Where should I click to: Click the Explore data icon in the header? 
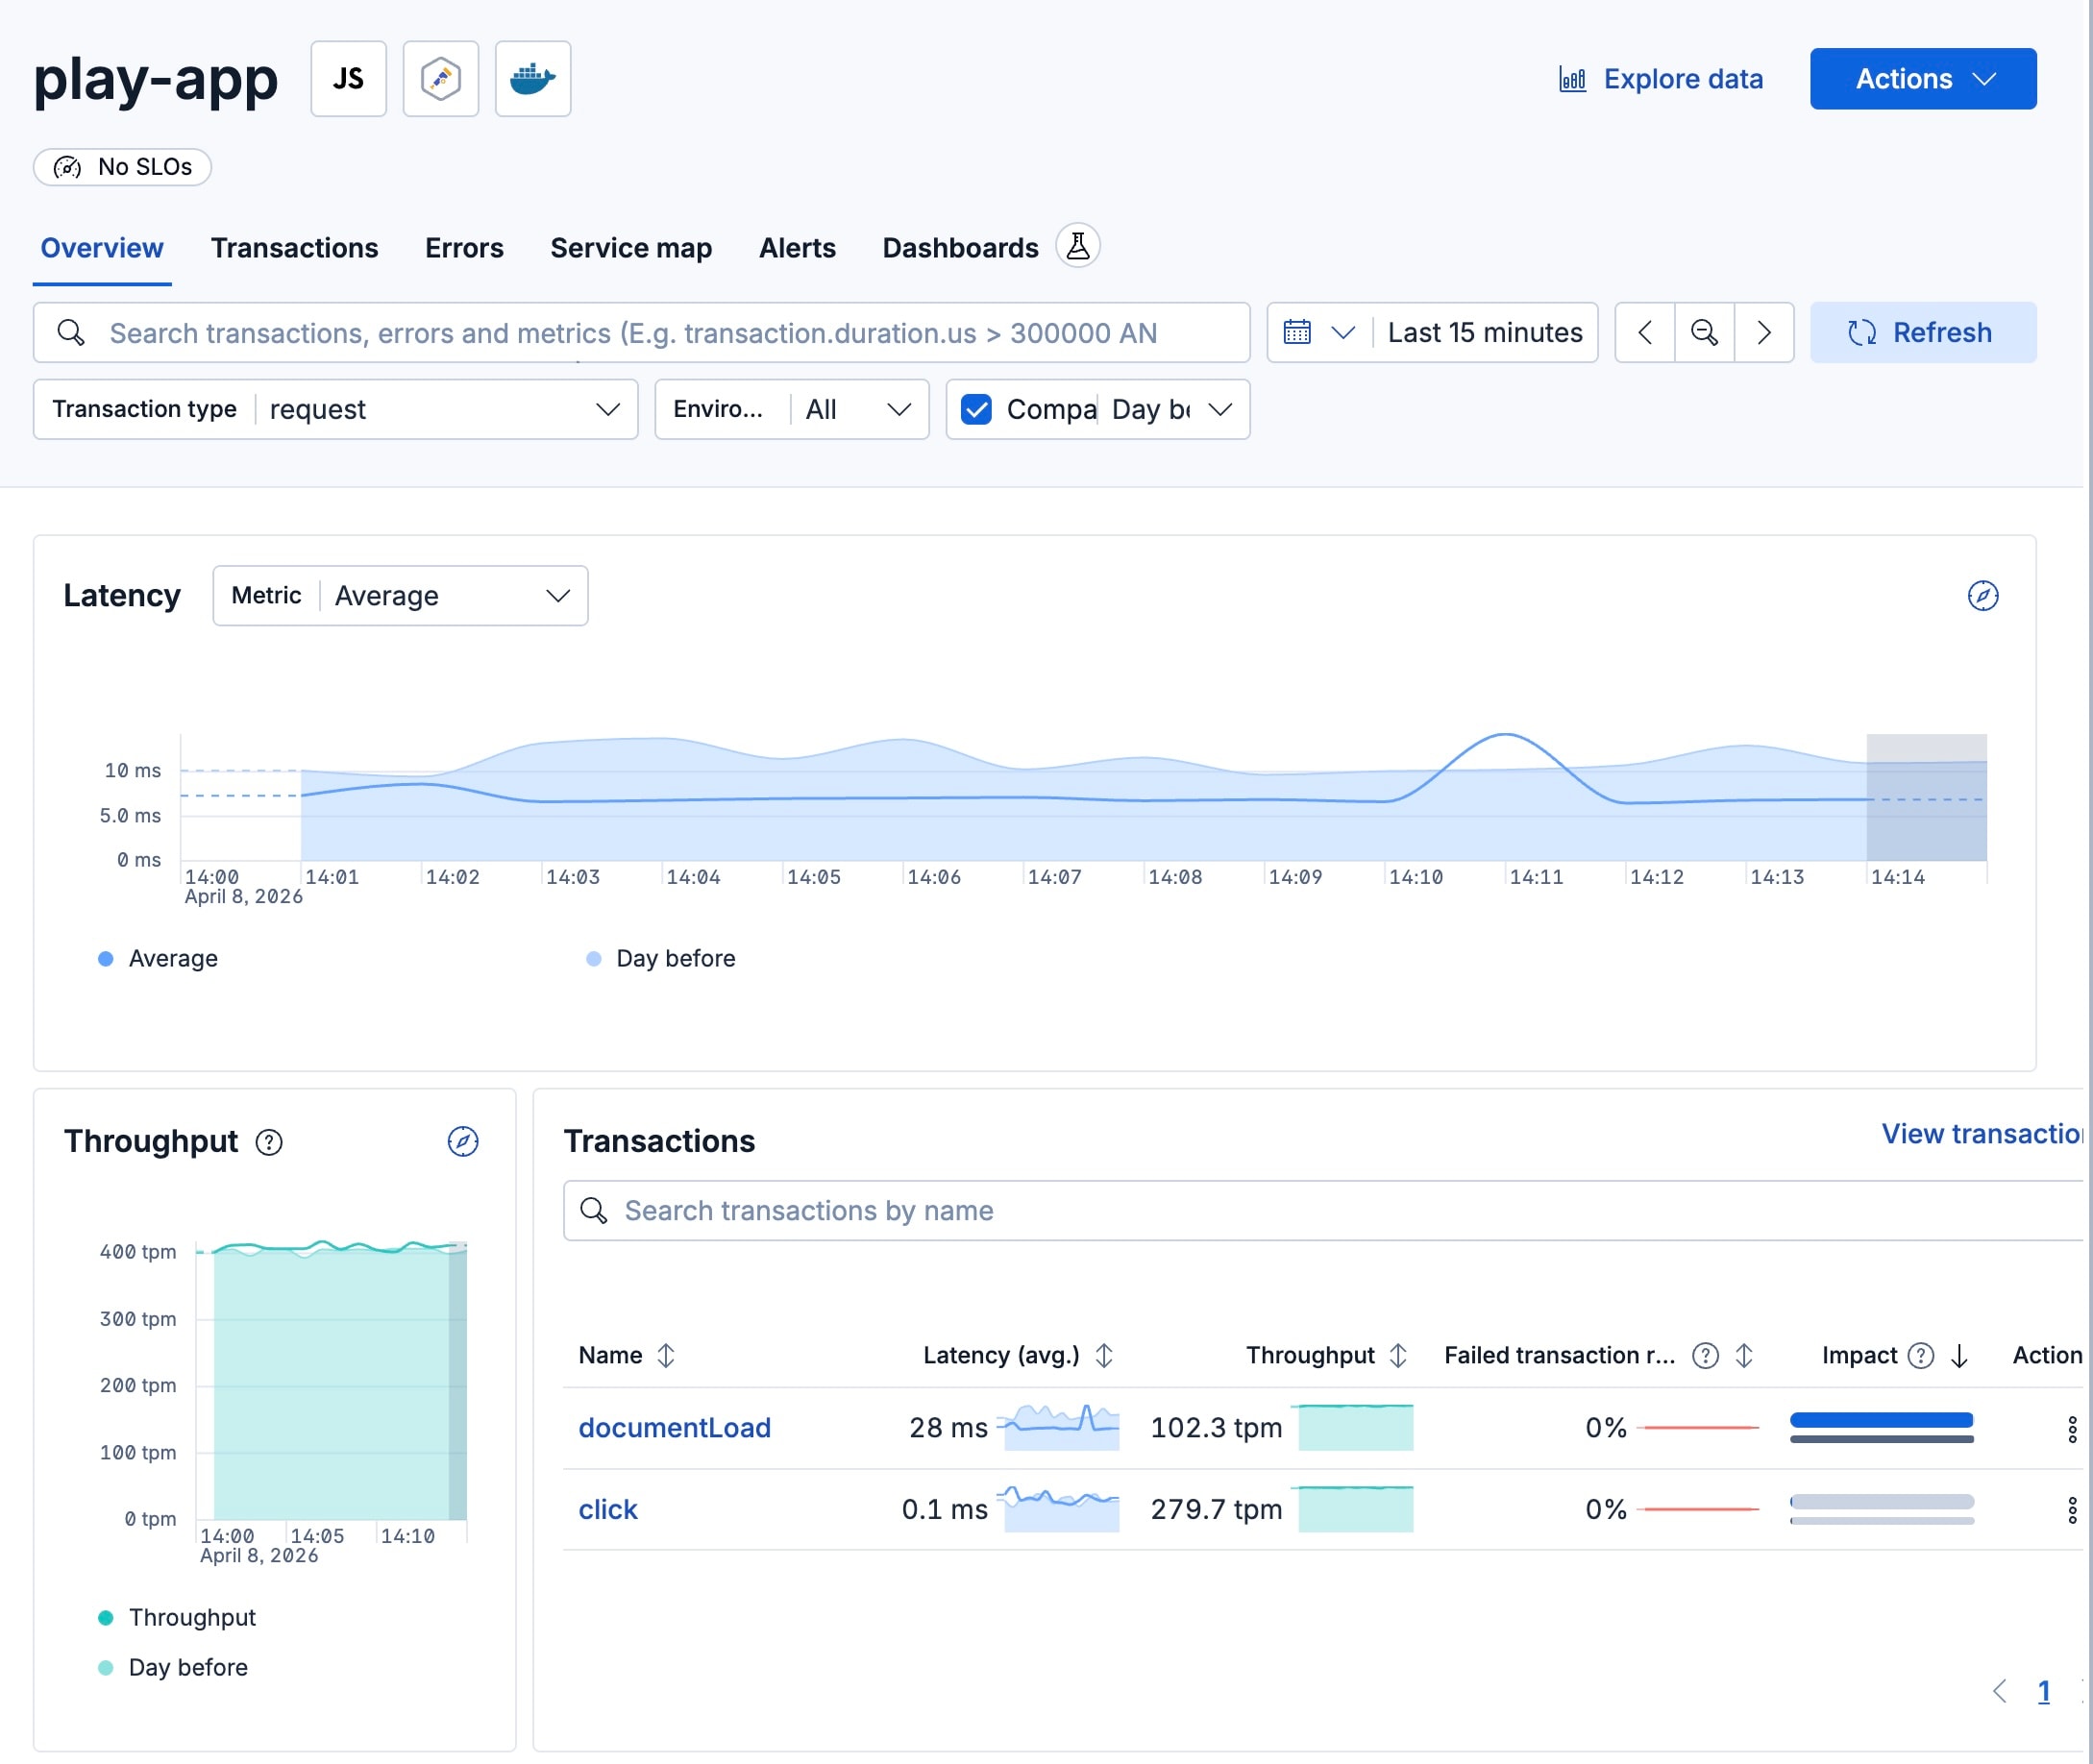click(1572, 78)
